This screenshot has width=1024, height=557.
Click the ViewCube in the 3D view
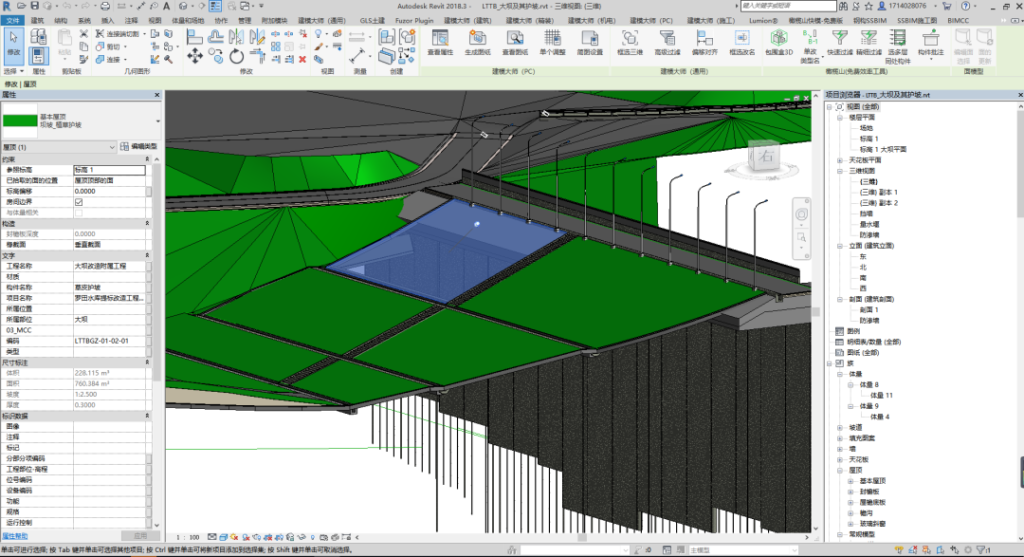coord(767,156)
